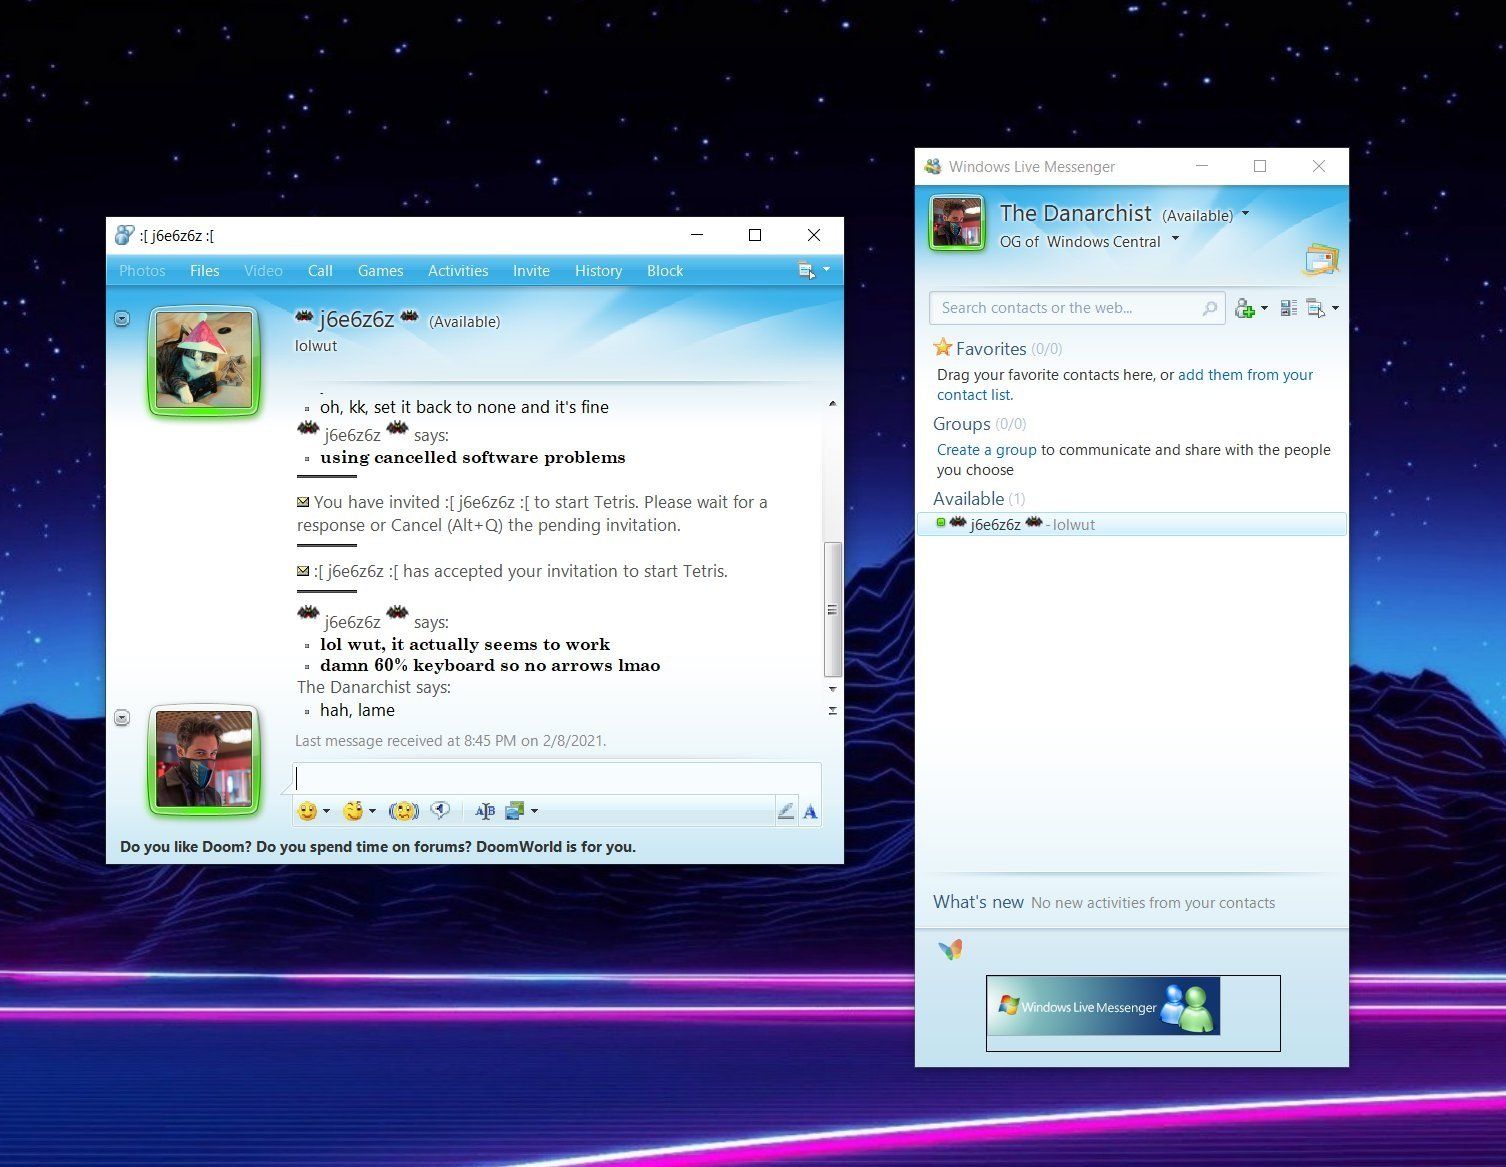Click the add a contact icon

pos(1246,308)
